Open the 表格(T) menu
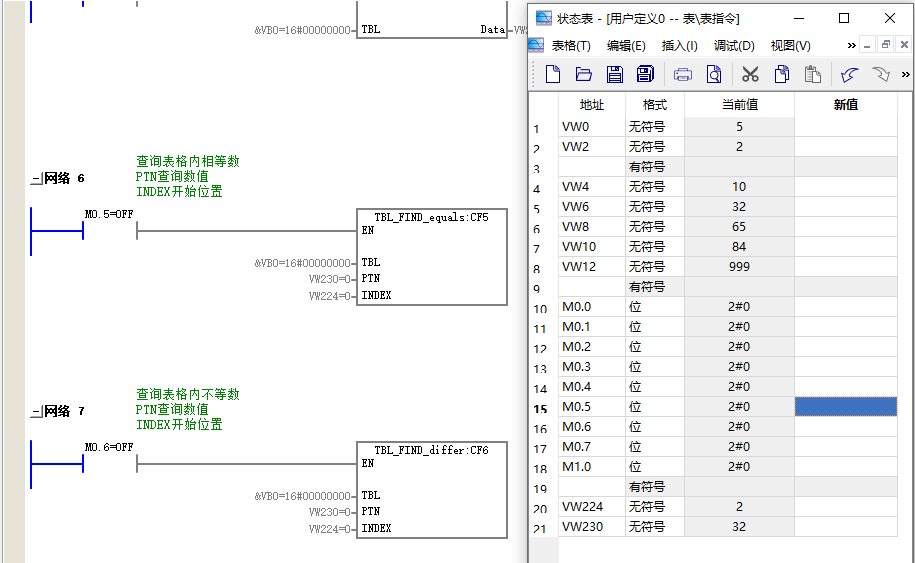This screenshot has height=563, width=915. [571, 46]
